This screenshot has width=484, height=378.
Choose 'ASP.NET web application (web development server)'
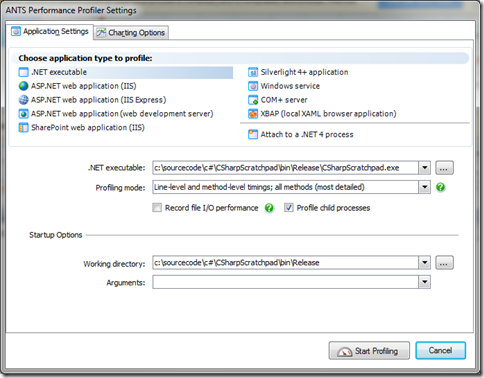click(x=116, y=114)
